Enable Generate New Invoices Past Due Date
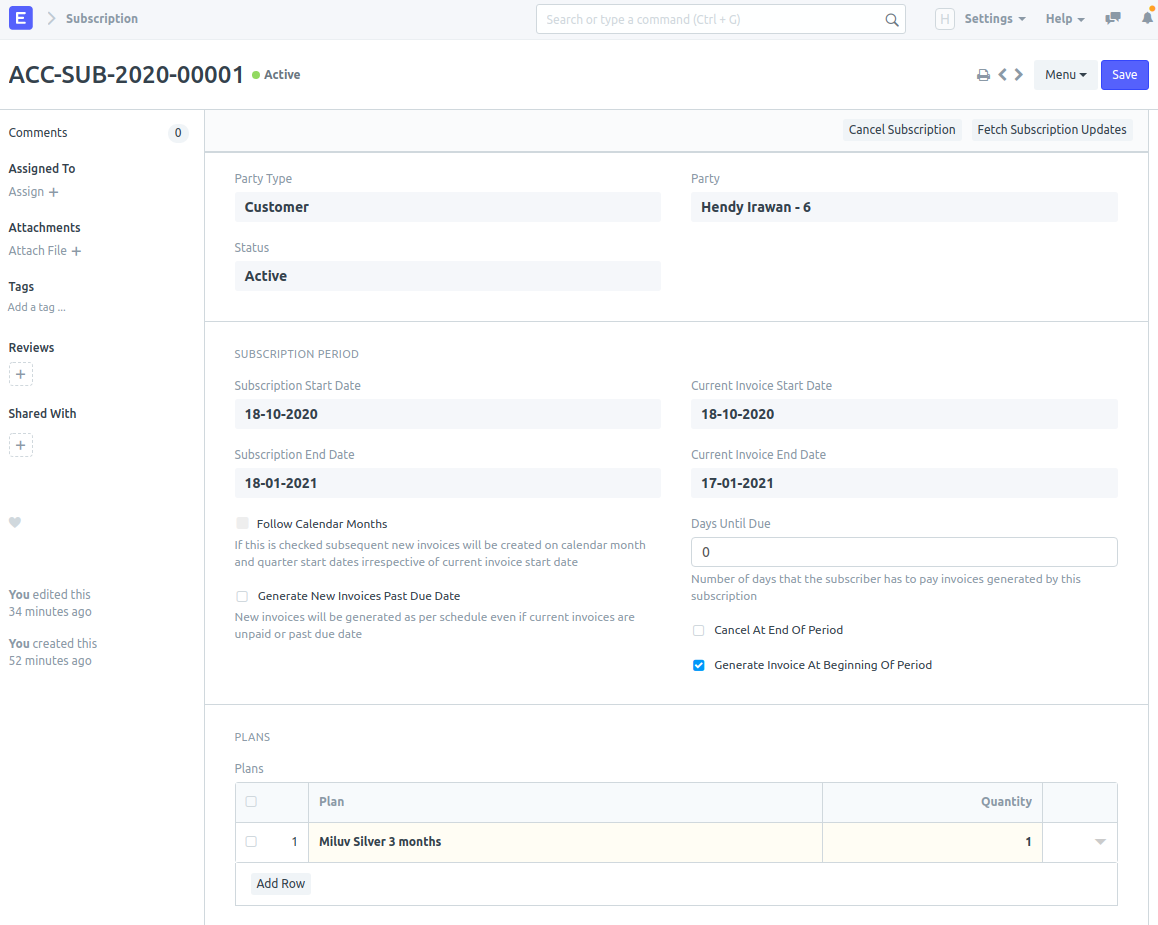The image size is (1158, 925). [242, 596]
